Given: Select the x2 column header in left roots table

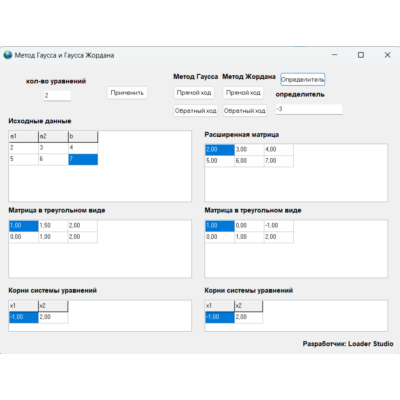Looking at the screenshot, I should [53, 306].
